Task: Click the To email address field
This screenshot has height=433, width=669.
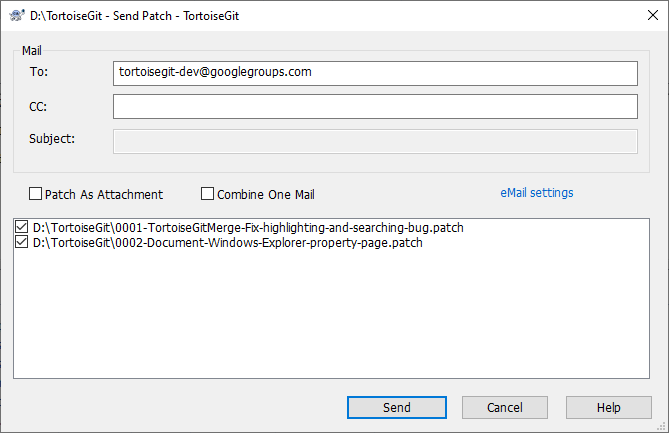Action: click(x=375, y=73)
